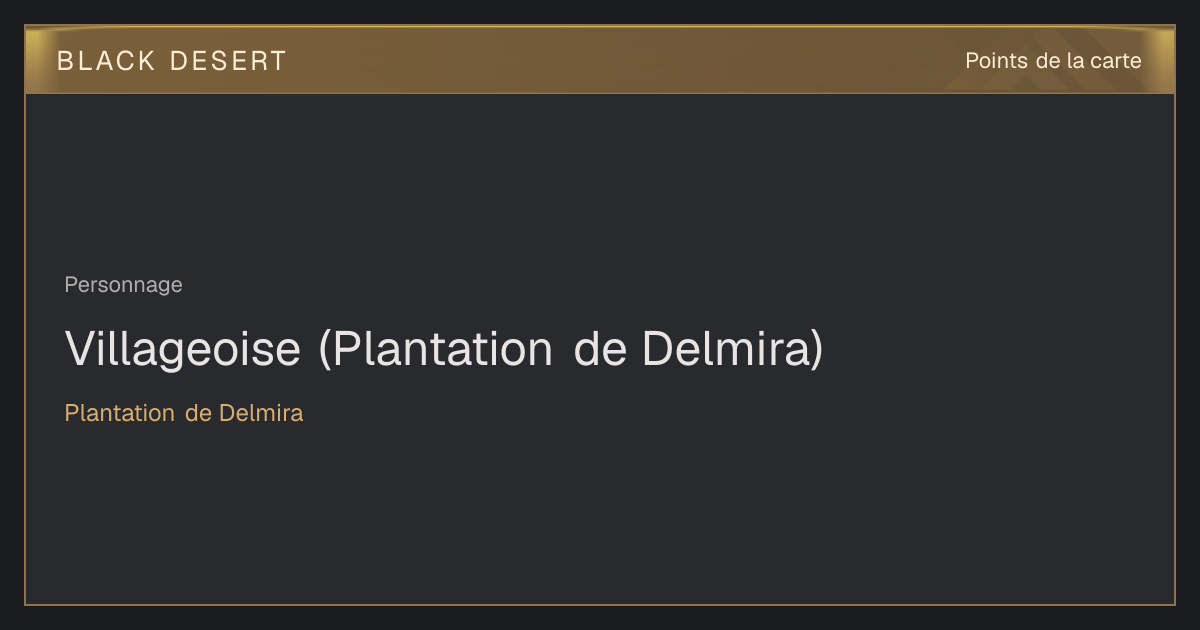Click the word BLACK in the header

(x=106, y=61)
